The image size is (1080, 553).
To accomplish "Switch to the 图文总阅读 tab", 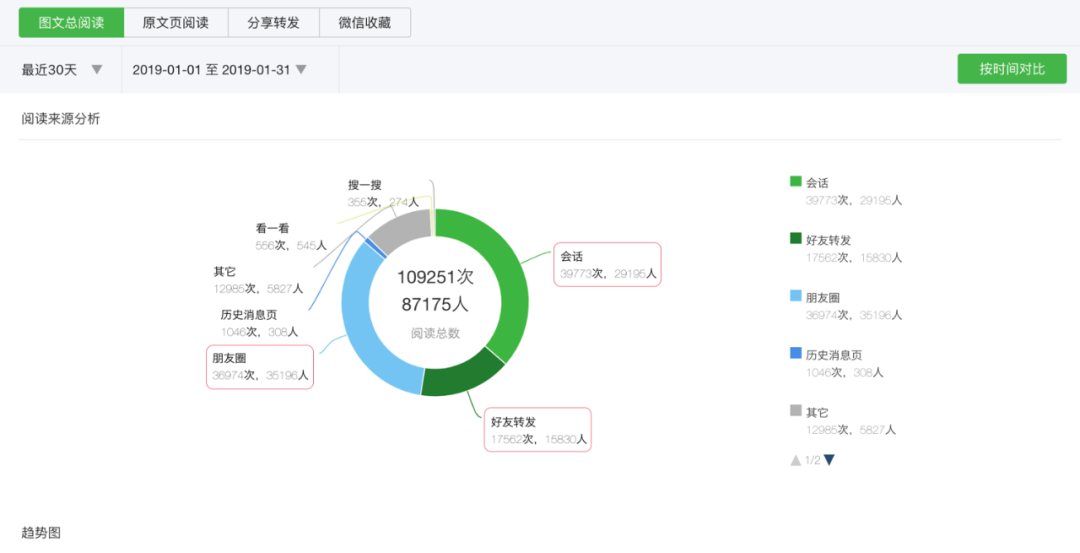I will click(x=71, y=22).
